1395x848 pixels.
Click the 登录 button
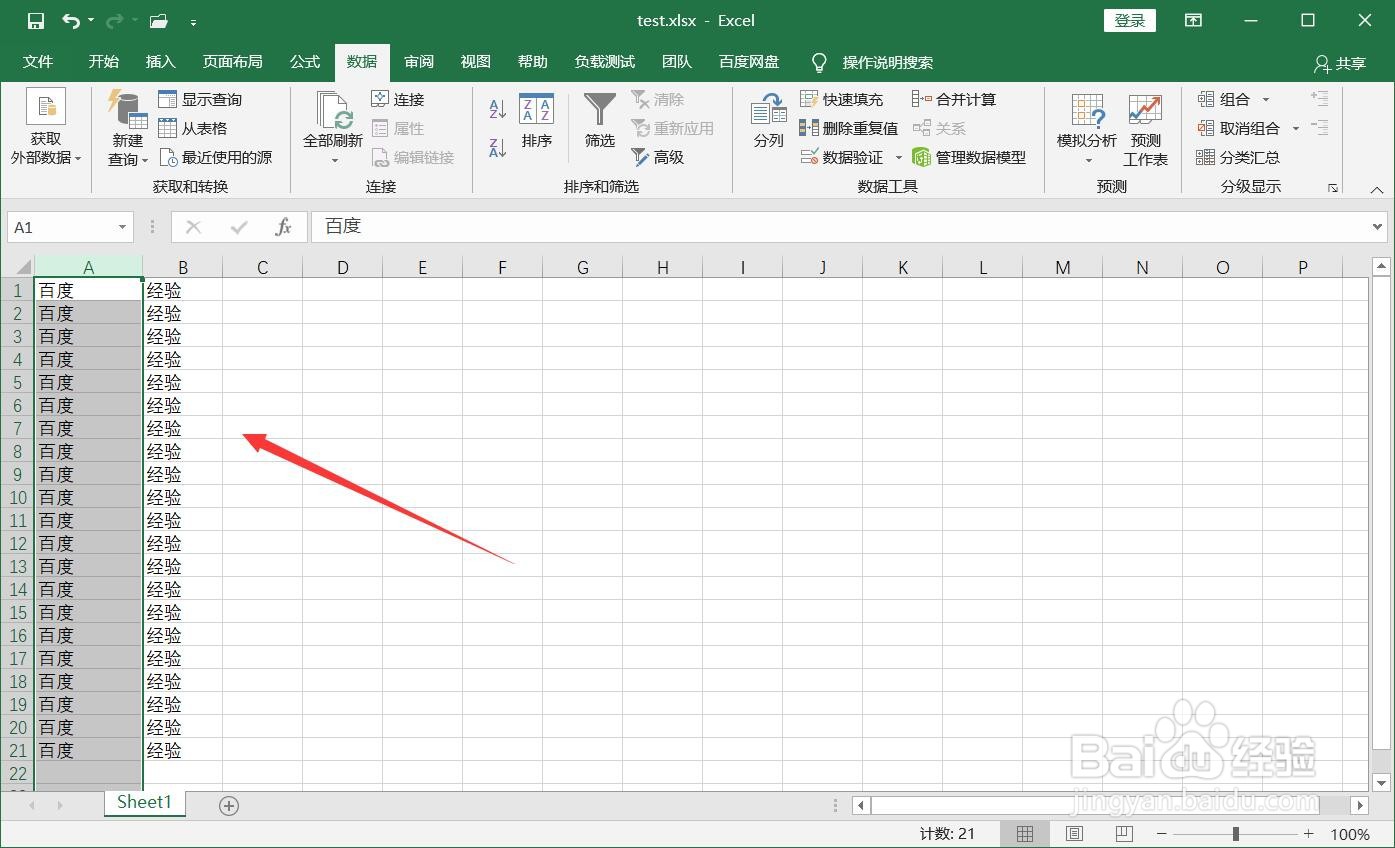click(1129, 20)
